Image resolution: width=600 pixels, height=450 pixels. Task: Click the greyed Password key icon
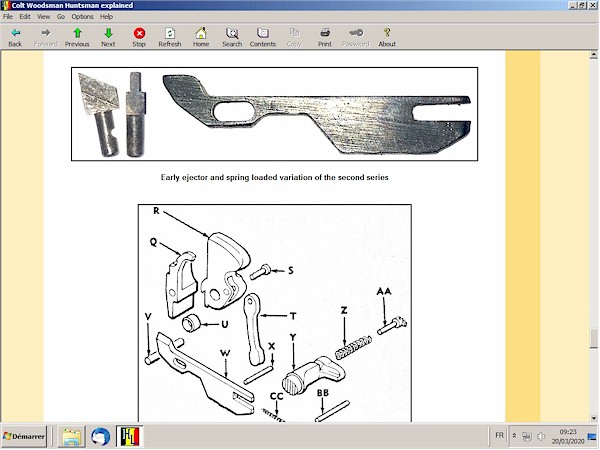click(356, 33)
